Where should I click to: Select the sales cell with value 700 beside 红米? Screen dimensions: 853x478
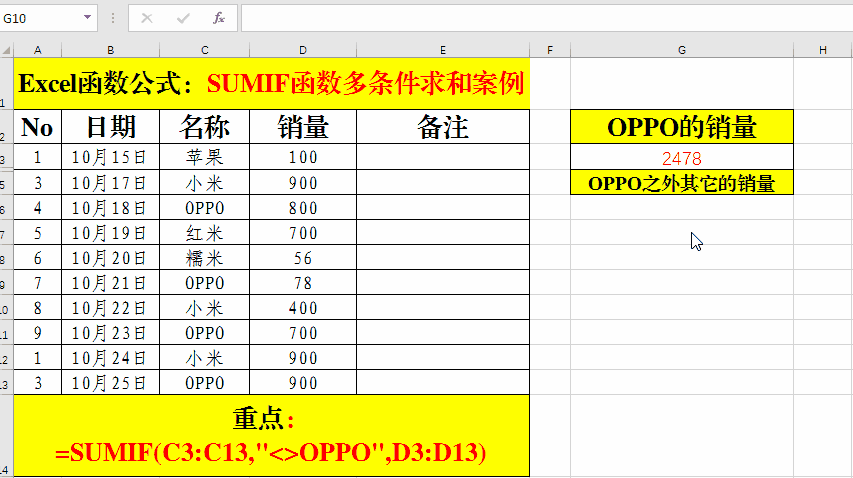click(x=303, y=233)
